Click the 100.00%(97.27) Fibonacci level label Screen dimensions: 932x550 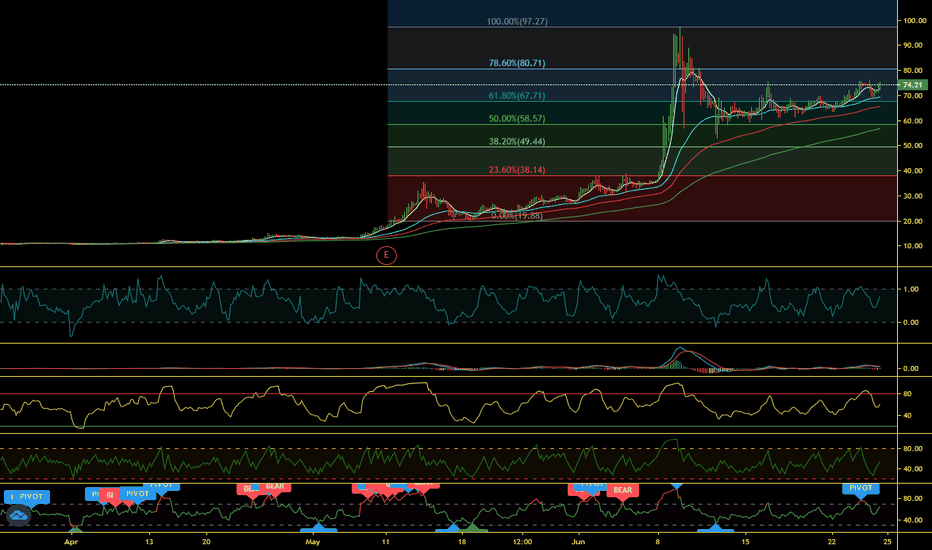[x=517, y=21]
